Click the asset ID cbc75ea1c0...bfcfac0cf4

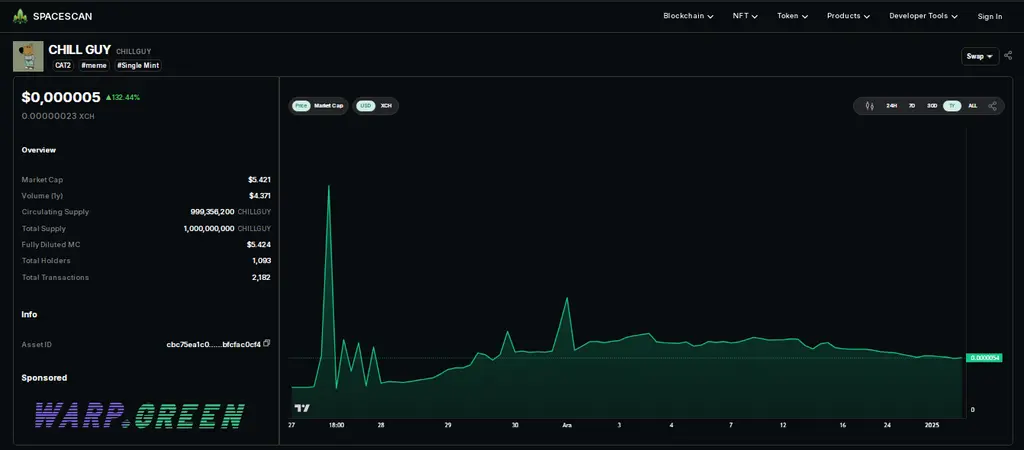(214, 344)
